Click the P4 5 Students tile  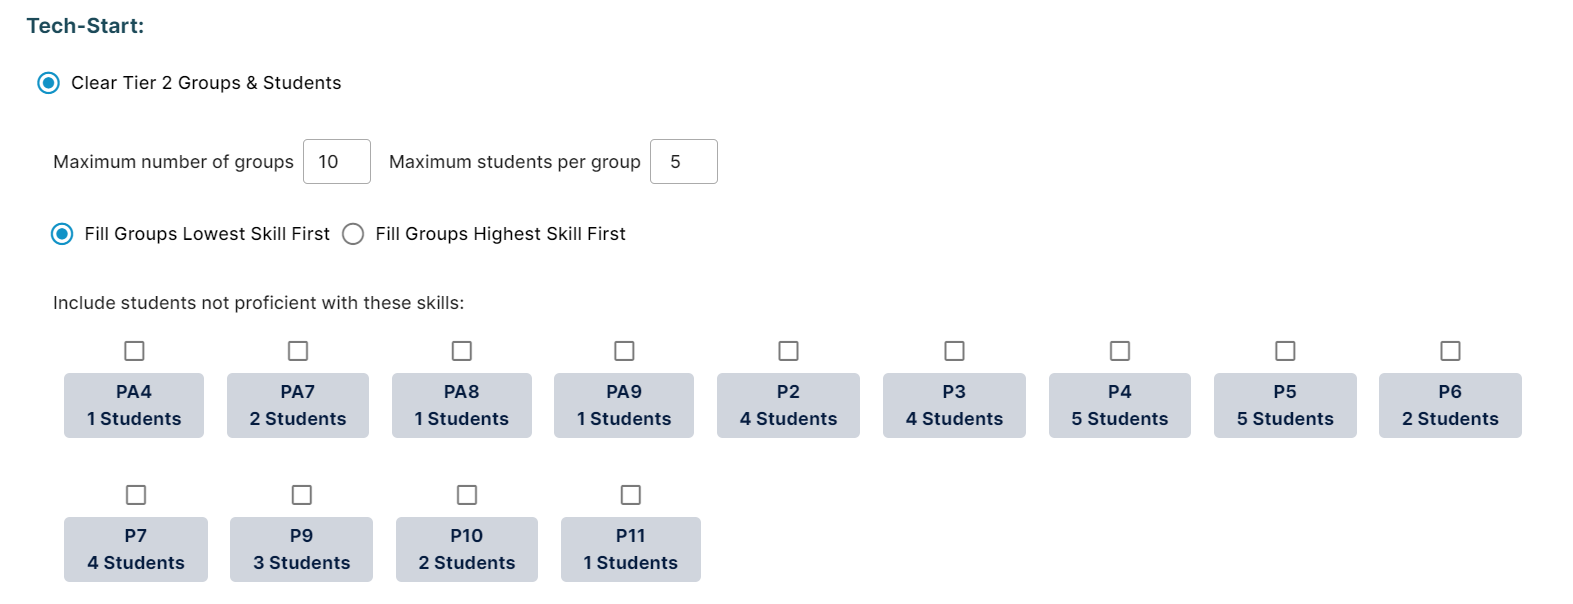[x=1120, y=406]
